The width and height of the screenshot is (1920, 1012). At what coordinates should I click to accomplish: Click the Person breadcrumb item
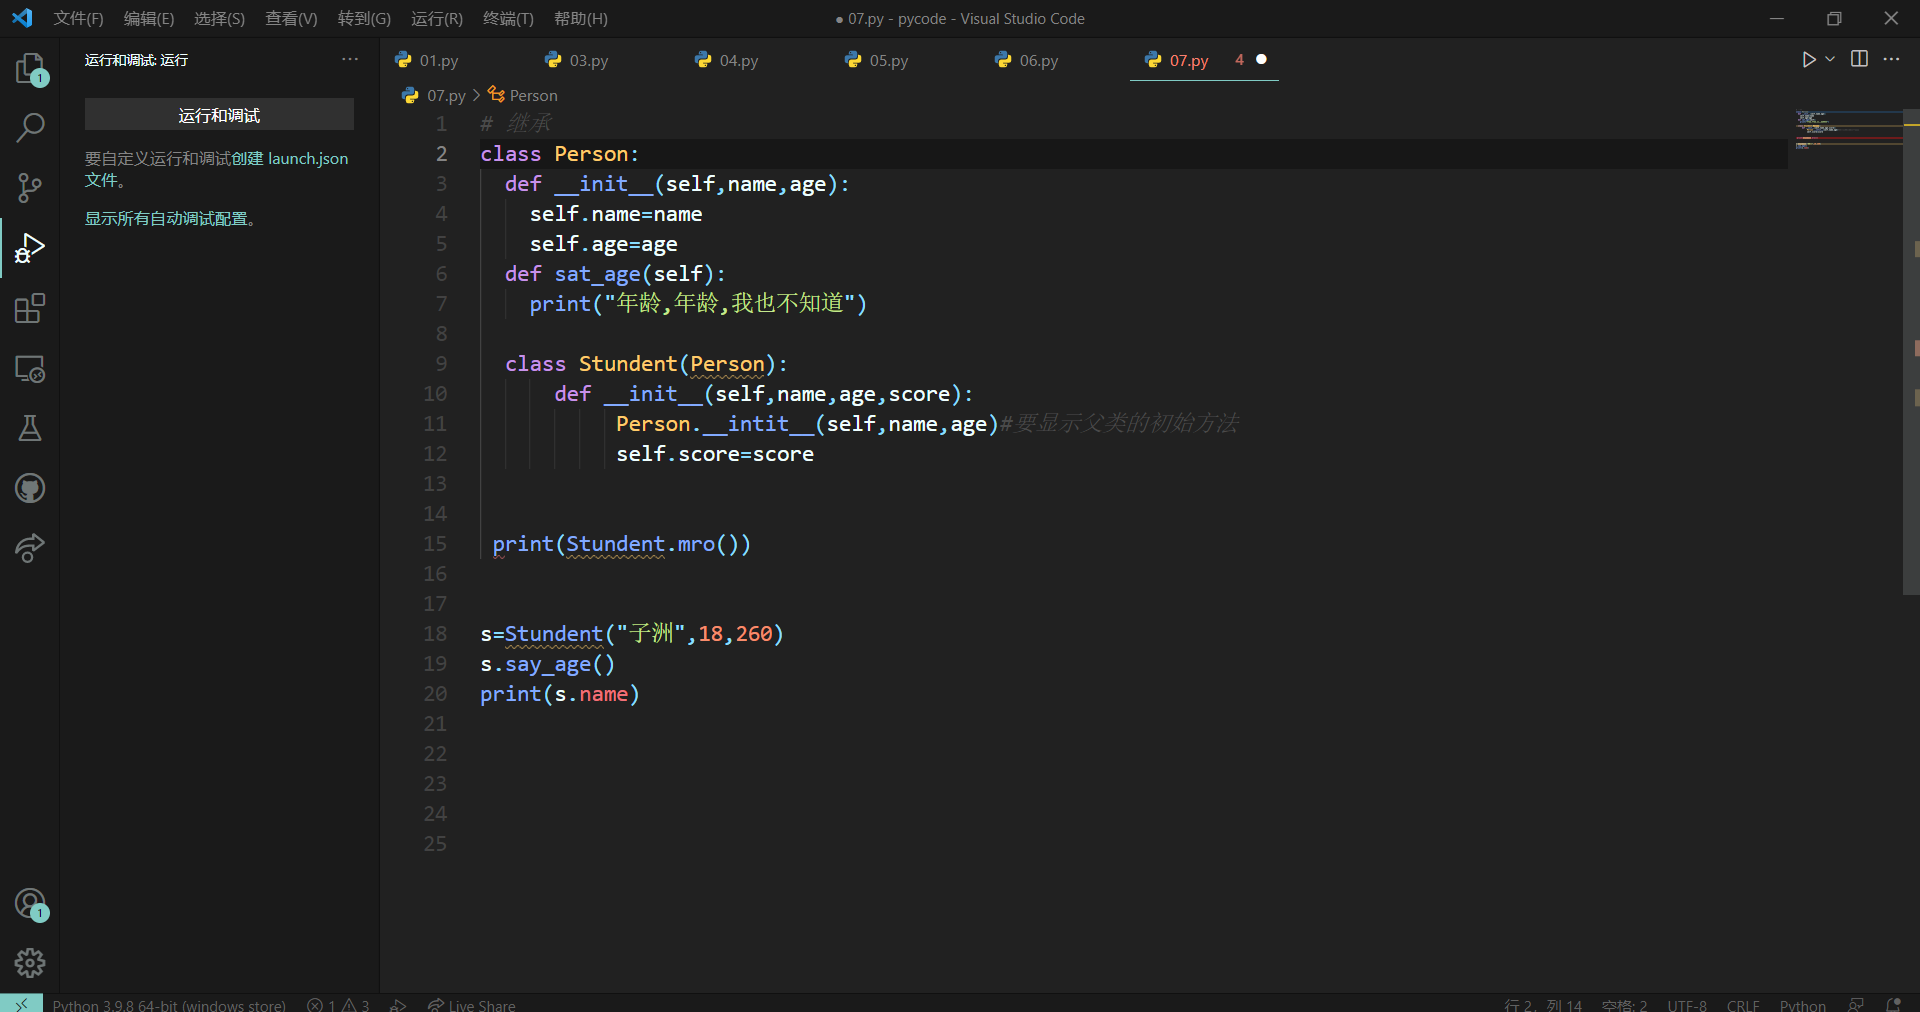(x=523, y=95)
